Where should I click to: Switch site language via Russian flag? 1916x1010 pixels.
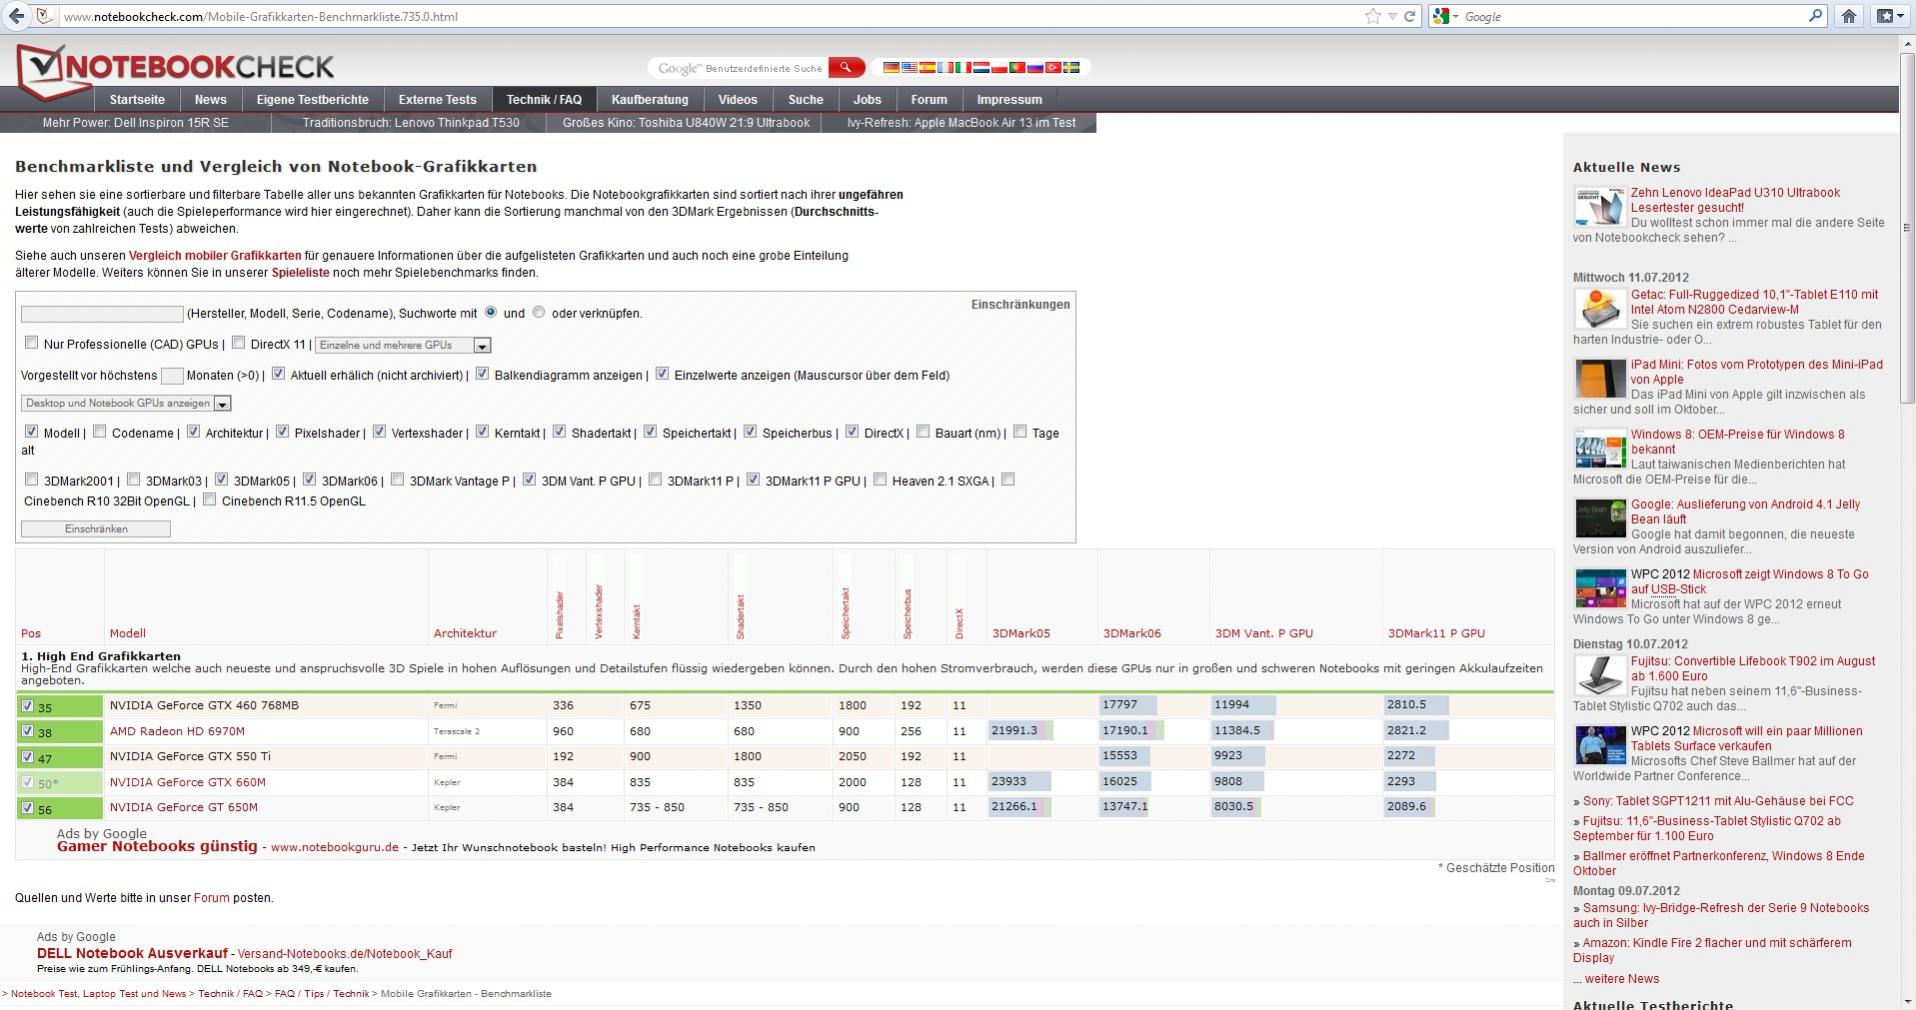coord(1035,67)
